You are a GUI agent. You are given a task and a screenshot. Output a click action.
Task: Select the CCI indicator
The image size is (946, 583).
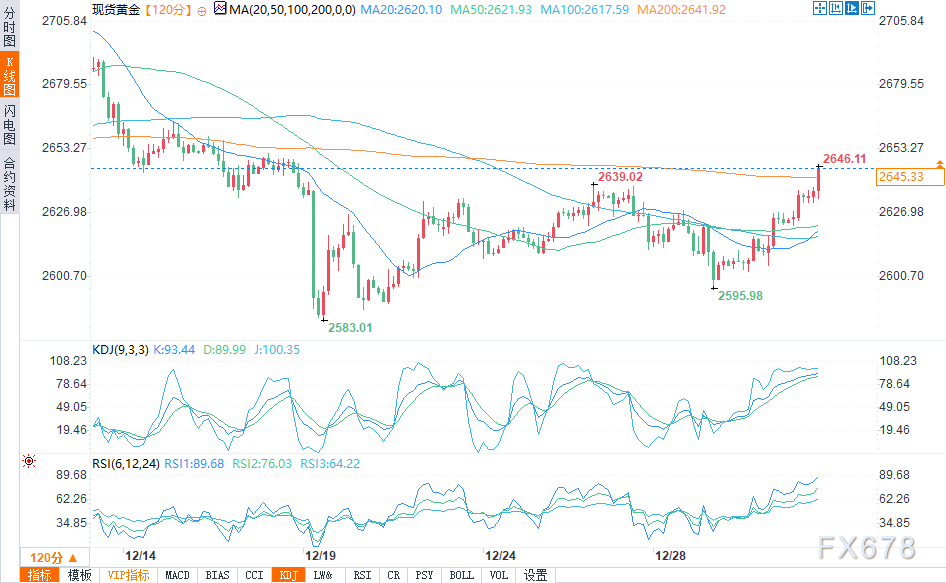tap(255, 575)
